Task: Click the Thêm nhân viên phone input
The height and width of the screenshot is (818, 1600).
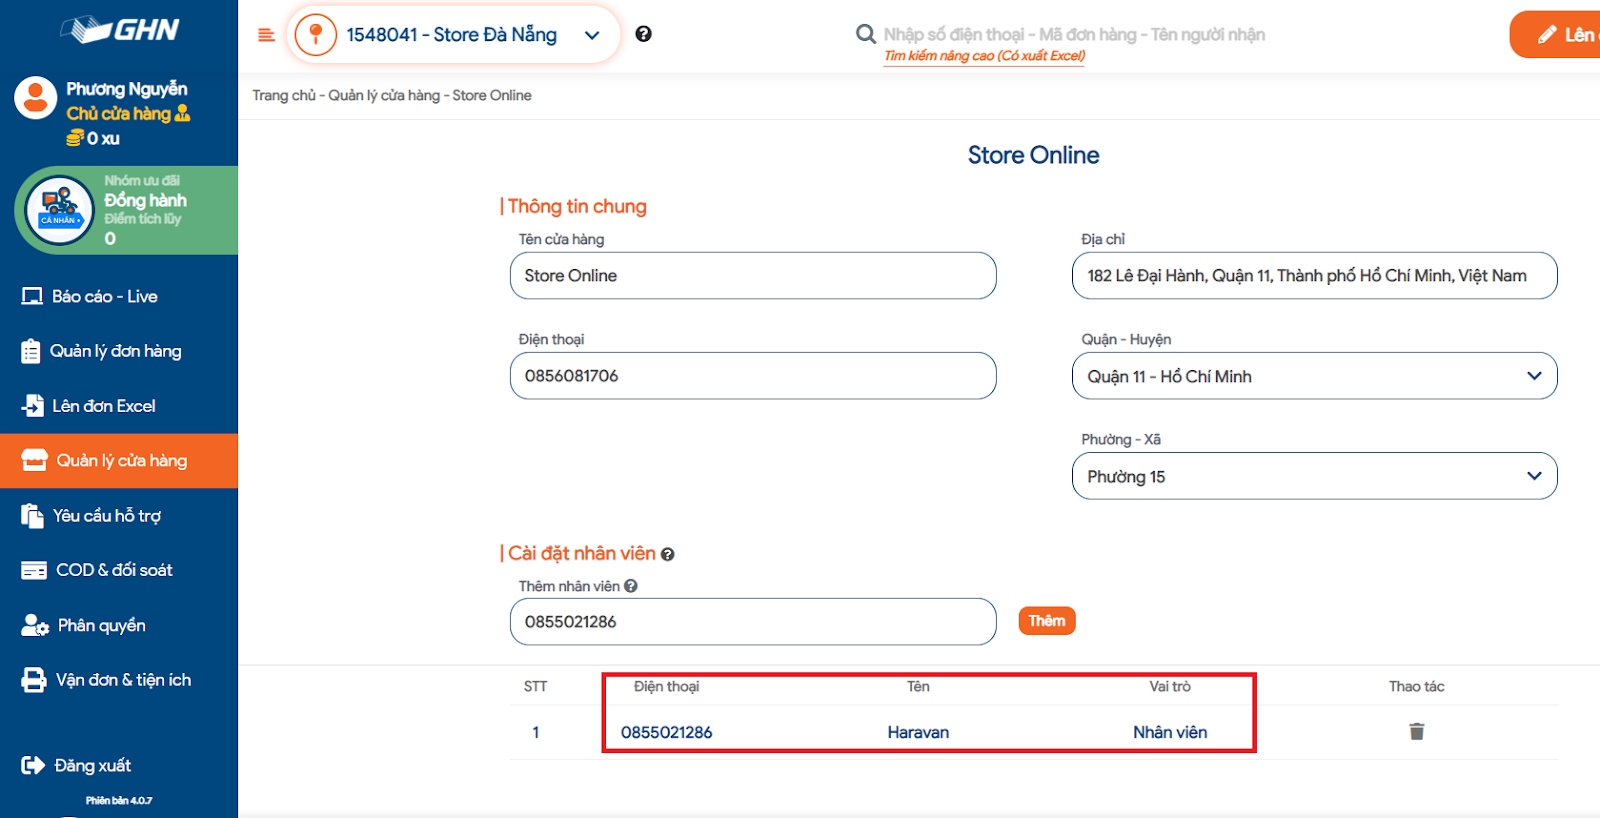Action: [x=753, y=622]
